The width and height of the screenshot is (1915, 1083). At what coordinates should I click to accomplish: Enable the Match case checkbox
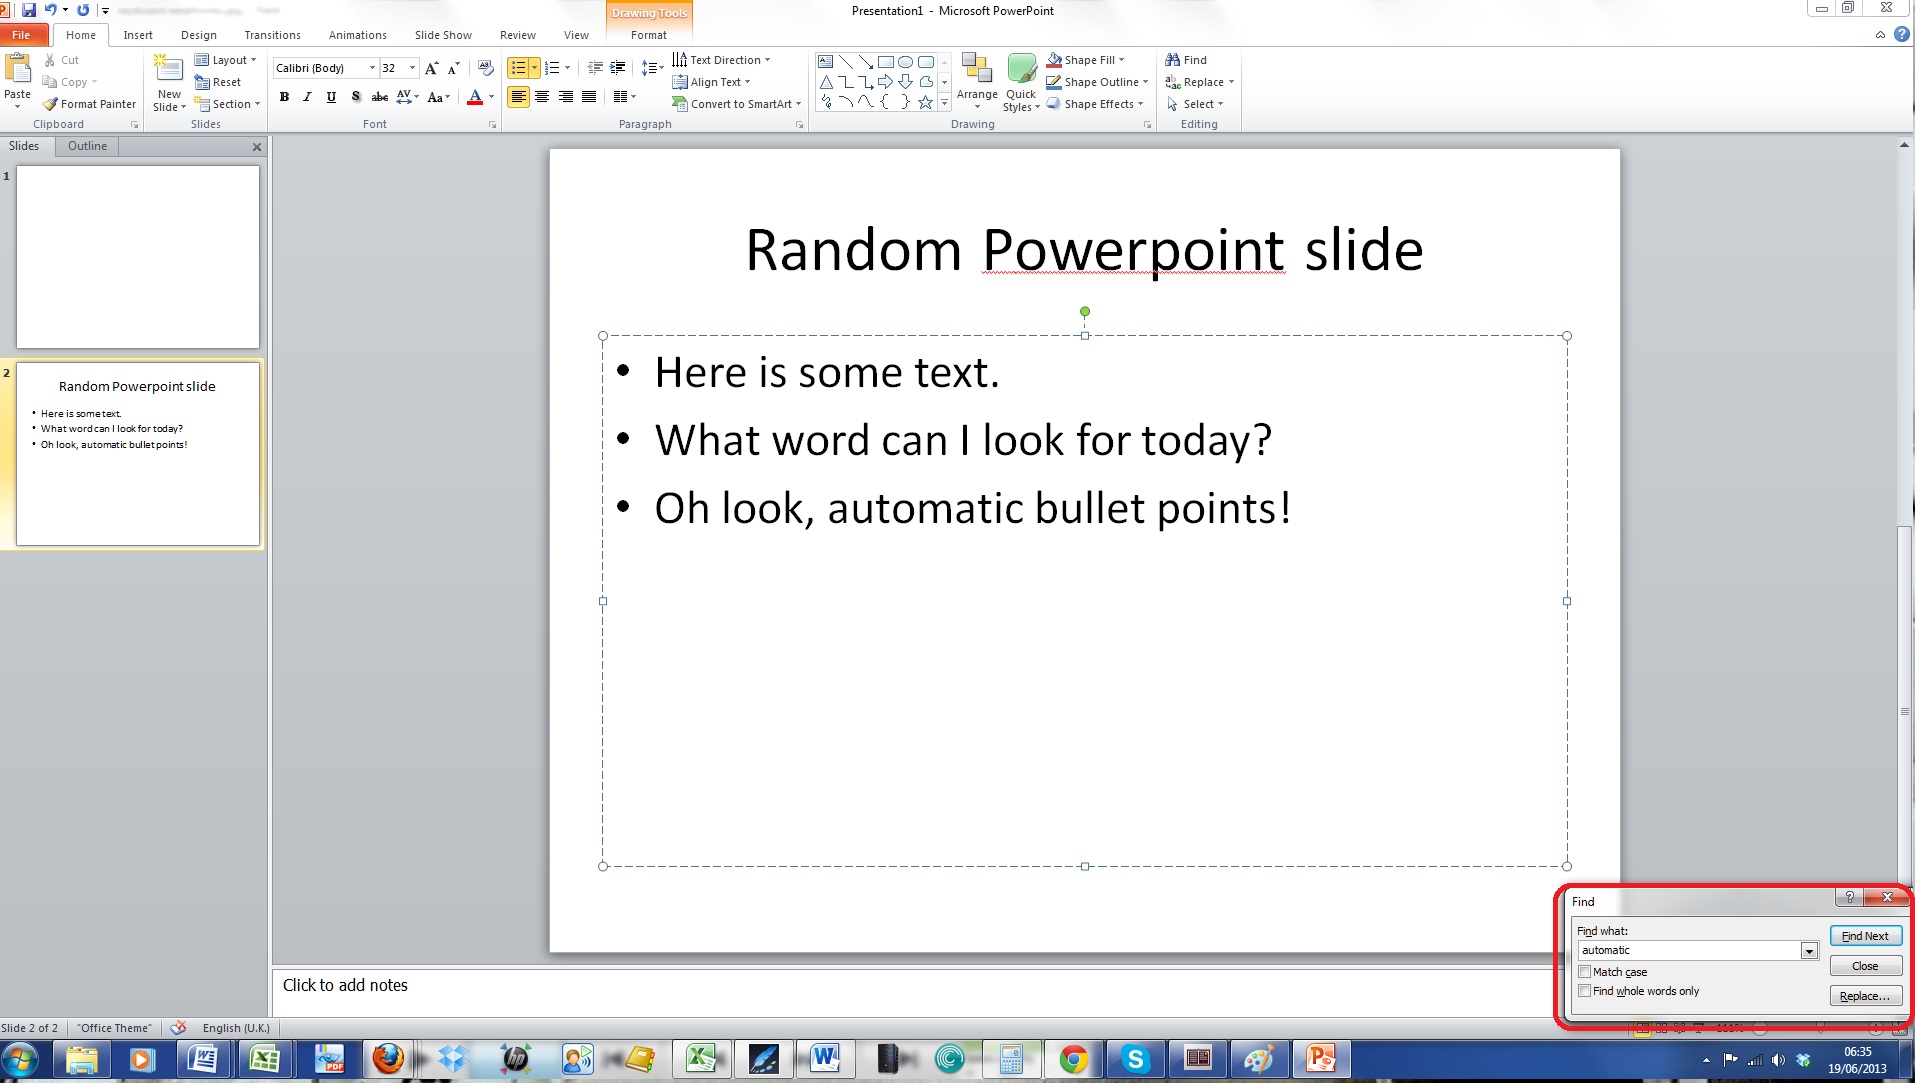(1585, 972)
